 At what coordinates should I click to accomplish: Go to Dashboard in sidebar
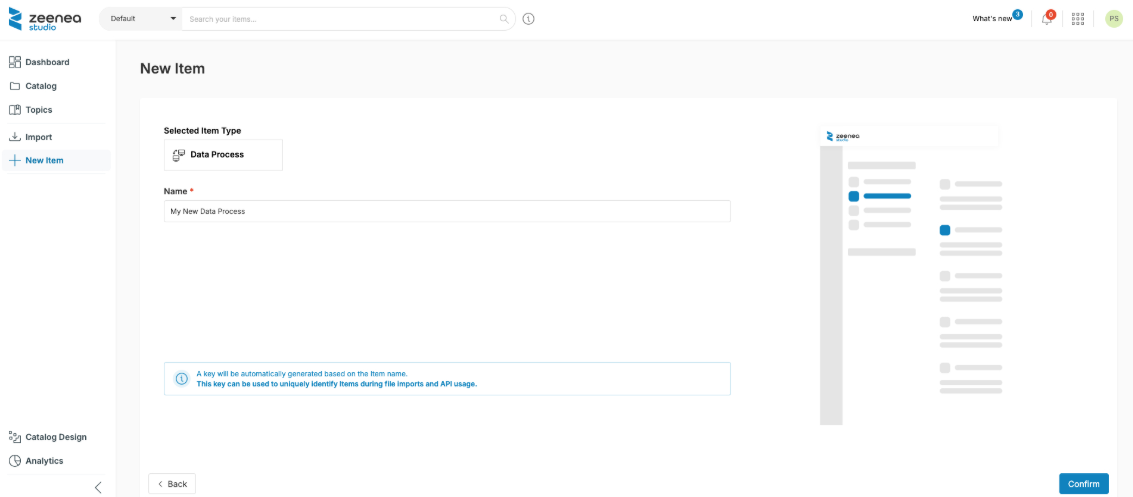coord(46,62)
